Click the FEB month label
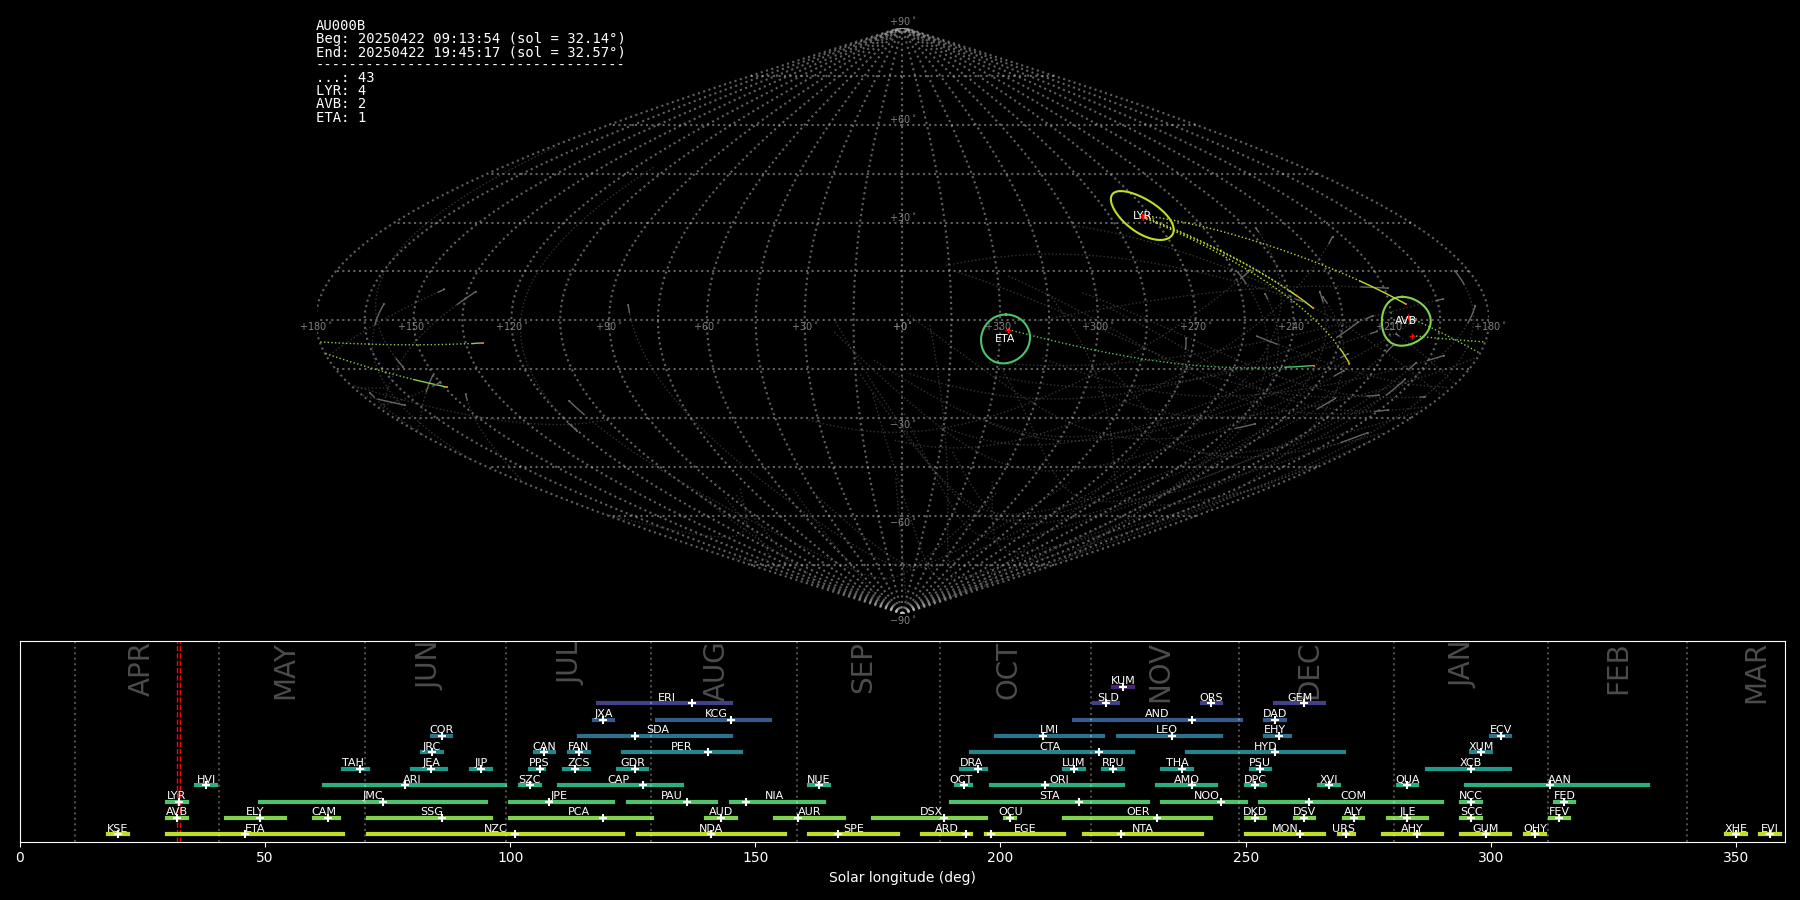This screenshot has width=1800, height=900. (x=1617, y=670)
